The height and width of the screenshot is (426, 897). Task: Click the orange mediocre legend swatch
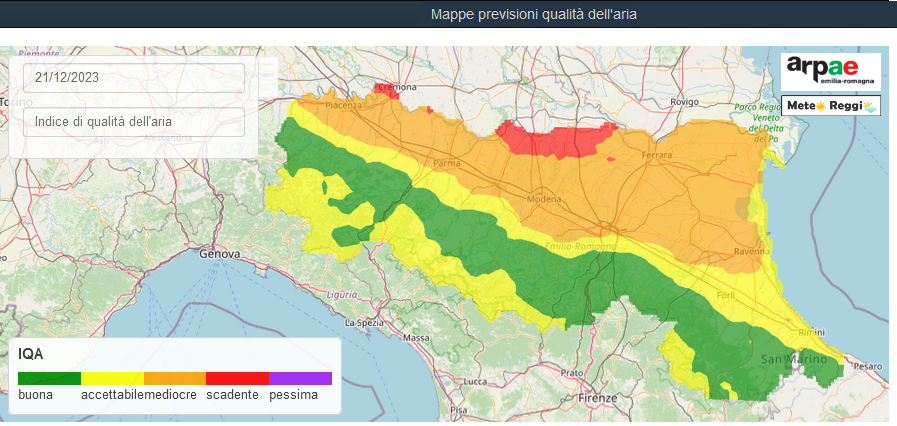pos(175,378)
